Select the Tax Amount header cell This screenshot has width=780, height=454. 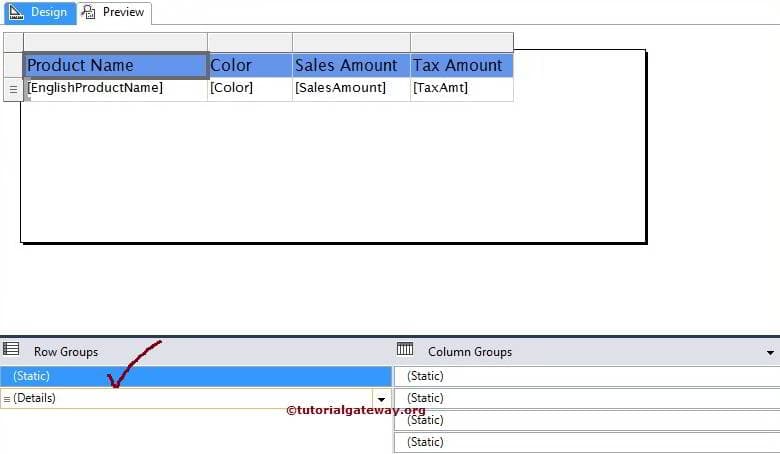click(x=462, y=65)
